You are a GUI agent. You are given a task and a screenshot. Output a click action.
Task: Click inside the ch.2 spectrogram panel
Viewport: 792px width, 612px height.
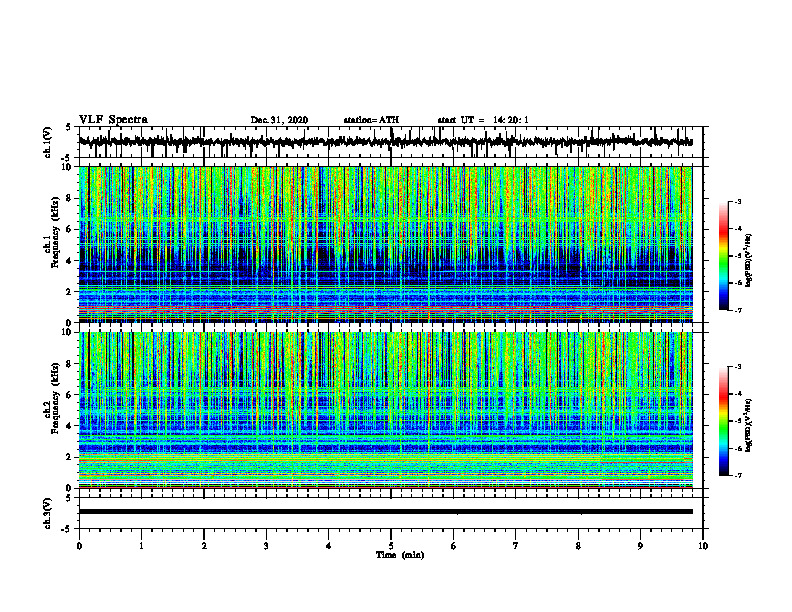[x=386, y=410]
